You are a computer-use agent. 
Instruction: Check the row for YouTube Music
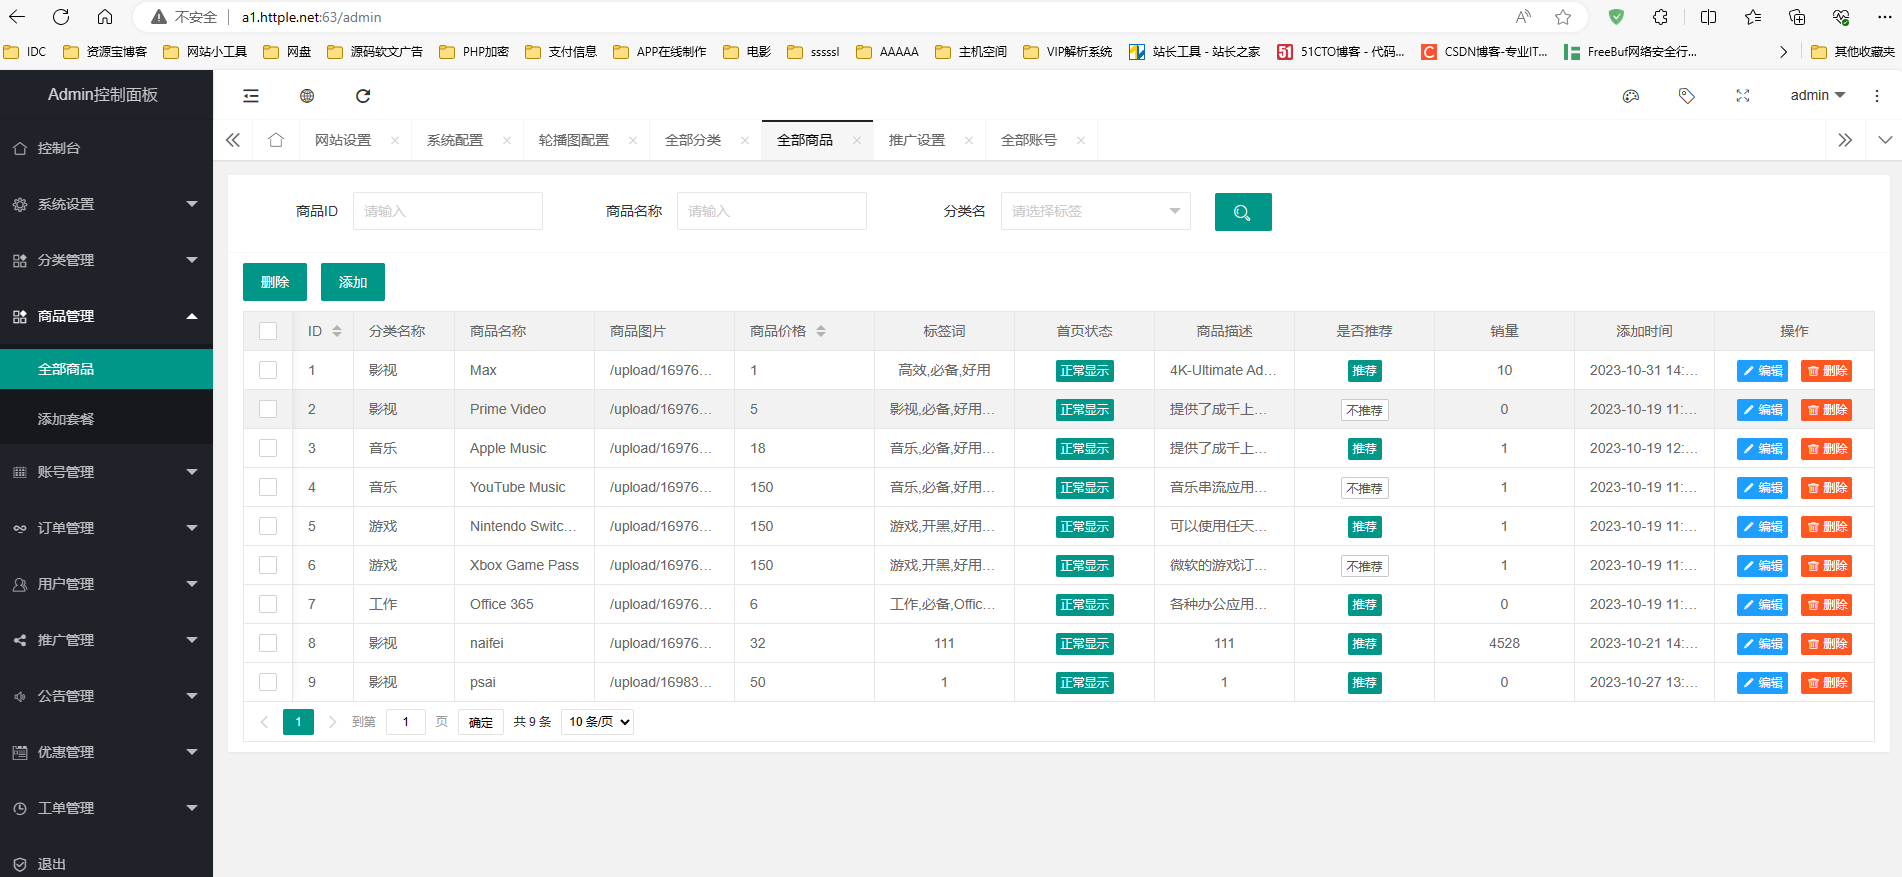coord(268,487)
